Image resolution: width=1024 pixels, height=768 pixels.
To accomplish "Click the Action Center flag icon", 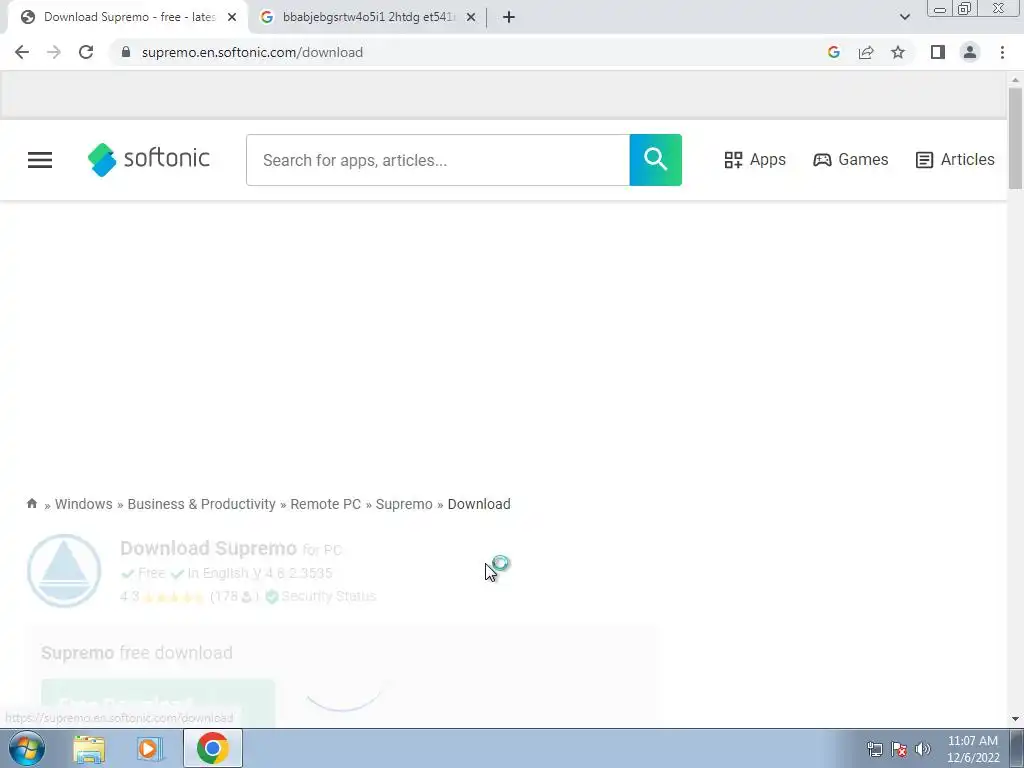I will (899, 749).
